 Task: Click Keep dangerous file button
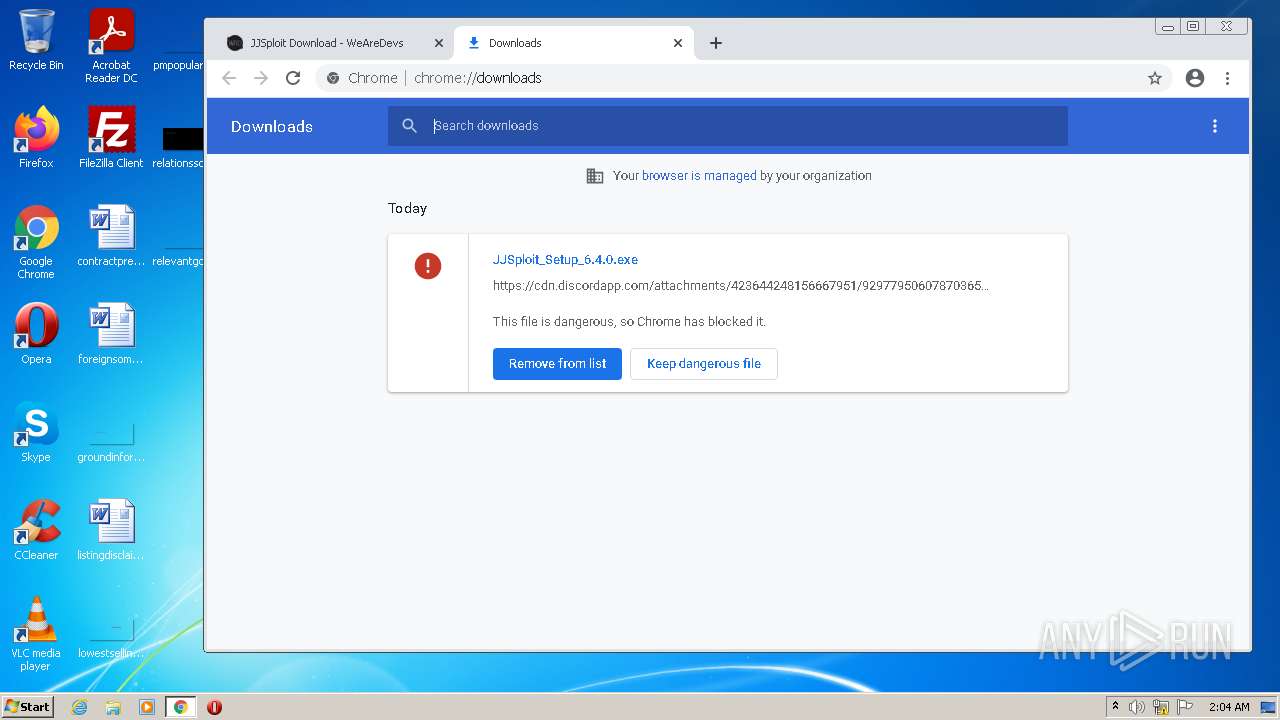(704, 364)
